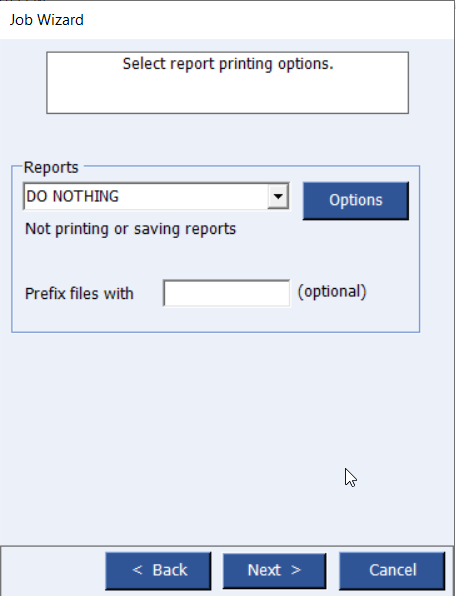Cancel the Job Wizard
Screen dimensions: 456x596
coord(392,571)
